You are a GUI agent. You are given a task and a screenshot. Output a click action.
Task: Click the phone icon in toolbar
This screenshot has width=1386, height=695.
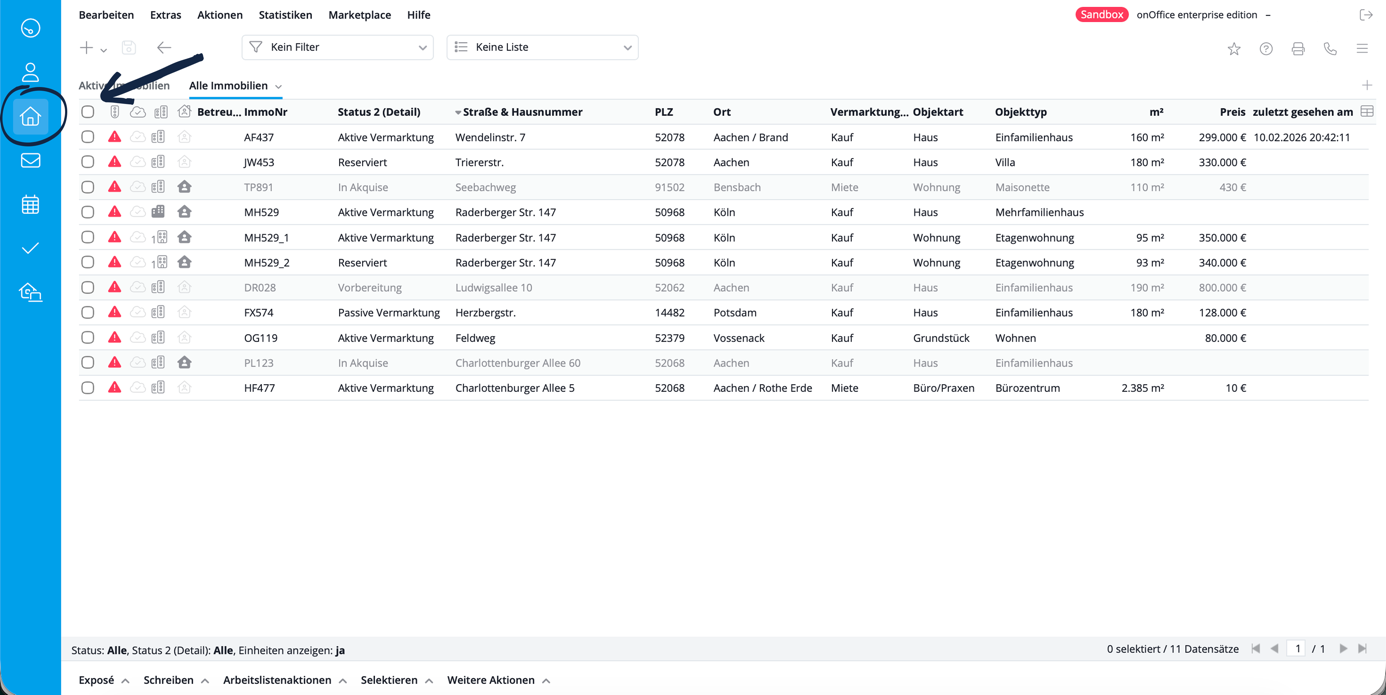1330,49
